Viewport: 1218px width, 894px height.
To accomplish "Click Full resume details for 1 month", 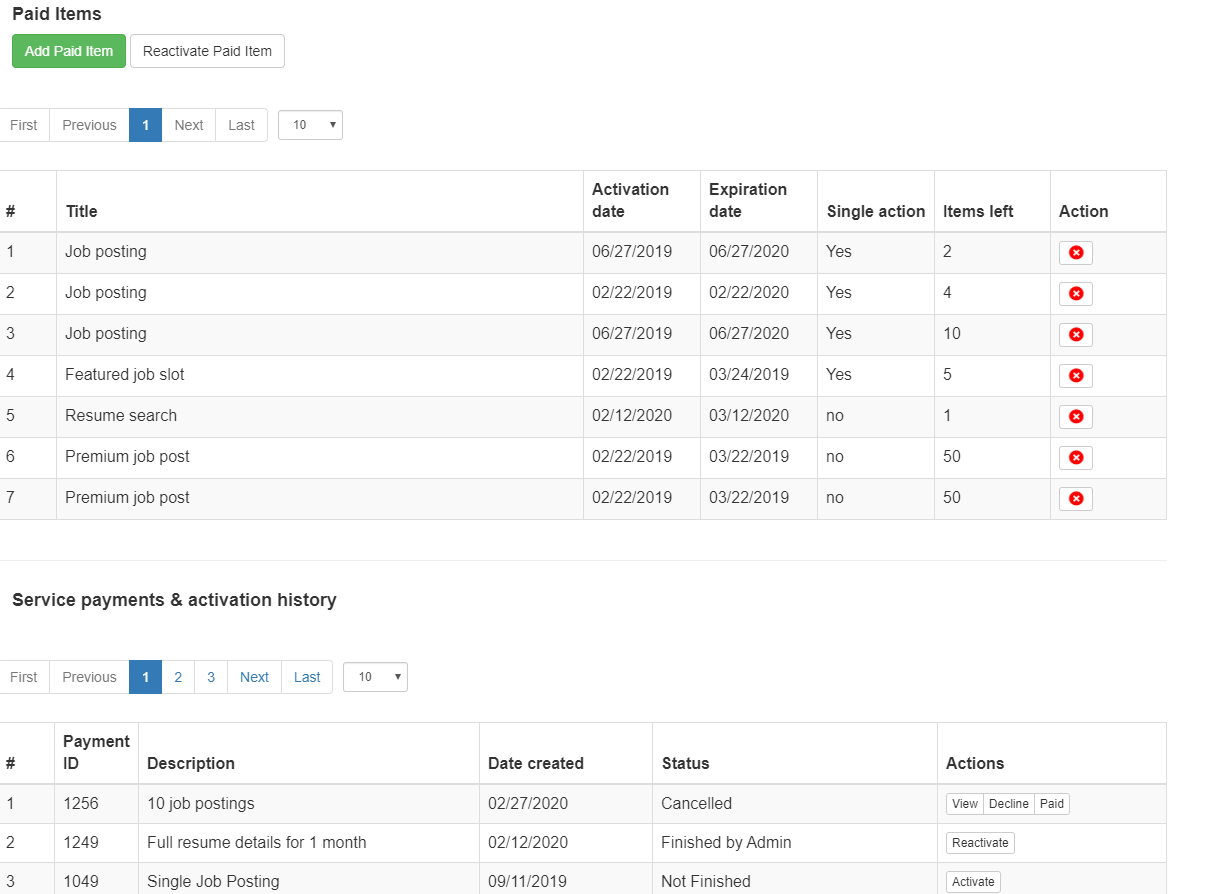I will pos(257,842).
